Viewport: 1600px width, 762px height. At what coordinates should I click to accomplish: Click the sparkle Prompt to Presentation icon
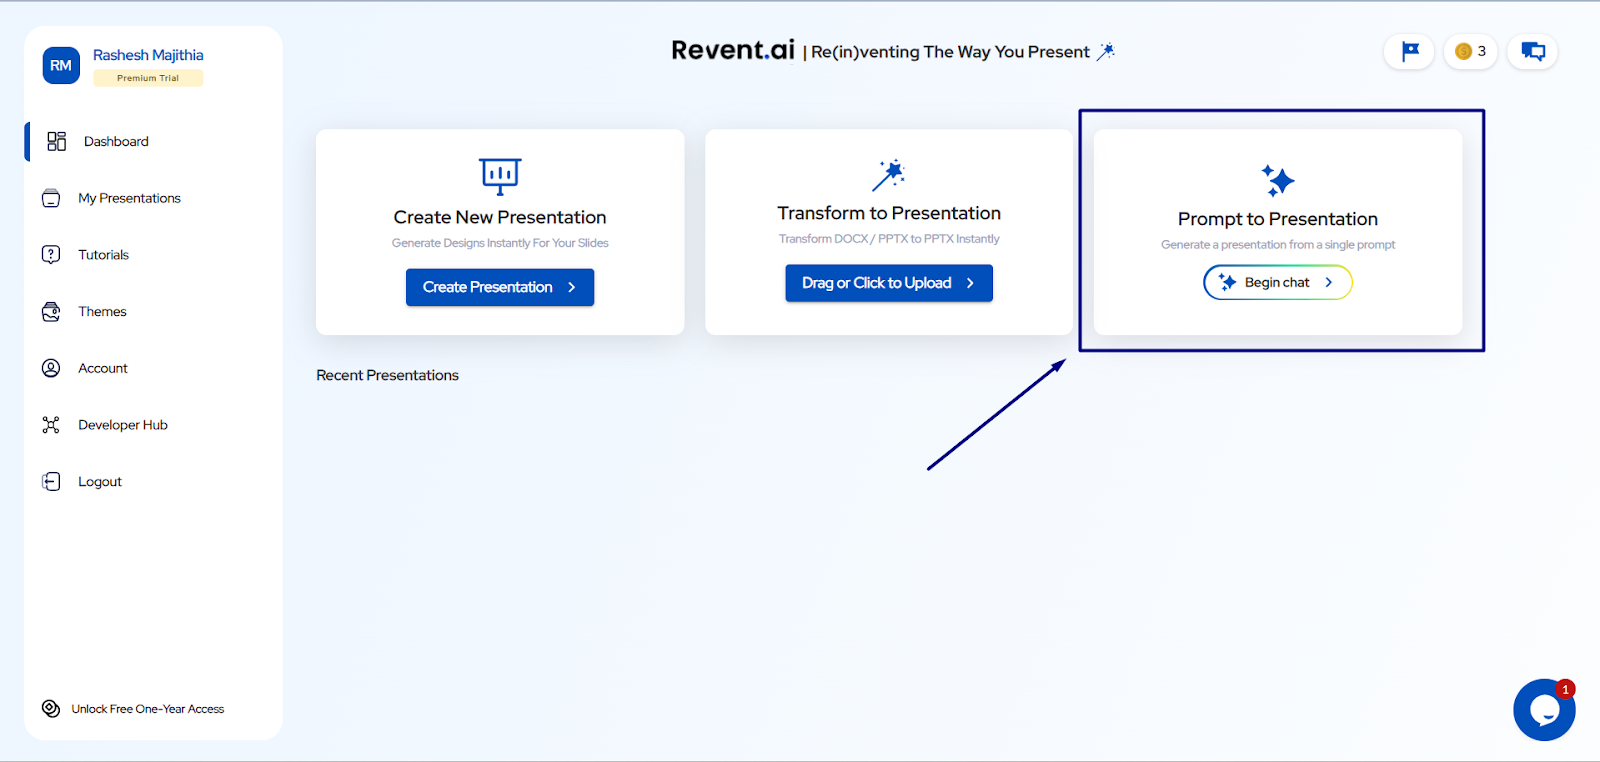click(x=1277, y=181)
